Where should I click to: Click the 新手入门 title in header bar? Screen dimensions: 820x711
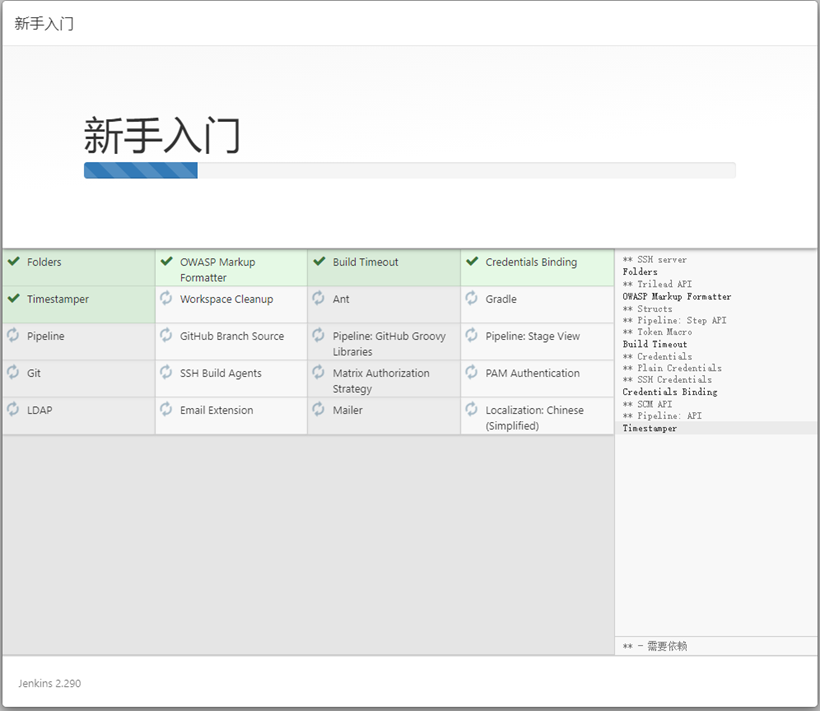tap(44, 24)
